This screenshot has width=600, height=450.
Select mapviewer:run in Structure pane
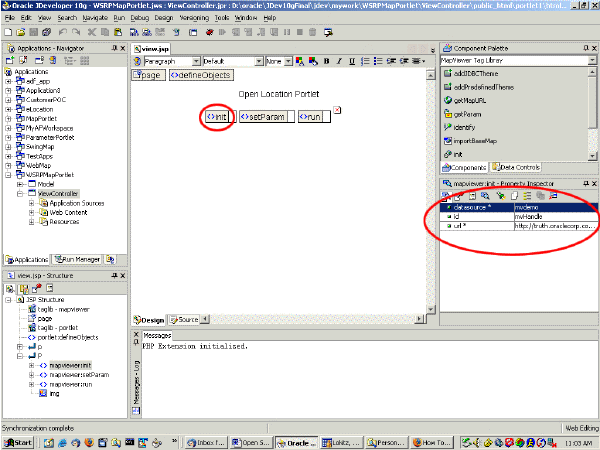71,384
